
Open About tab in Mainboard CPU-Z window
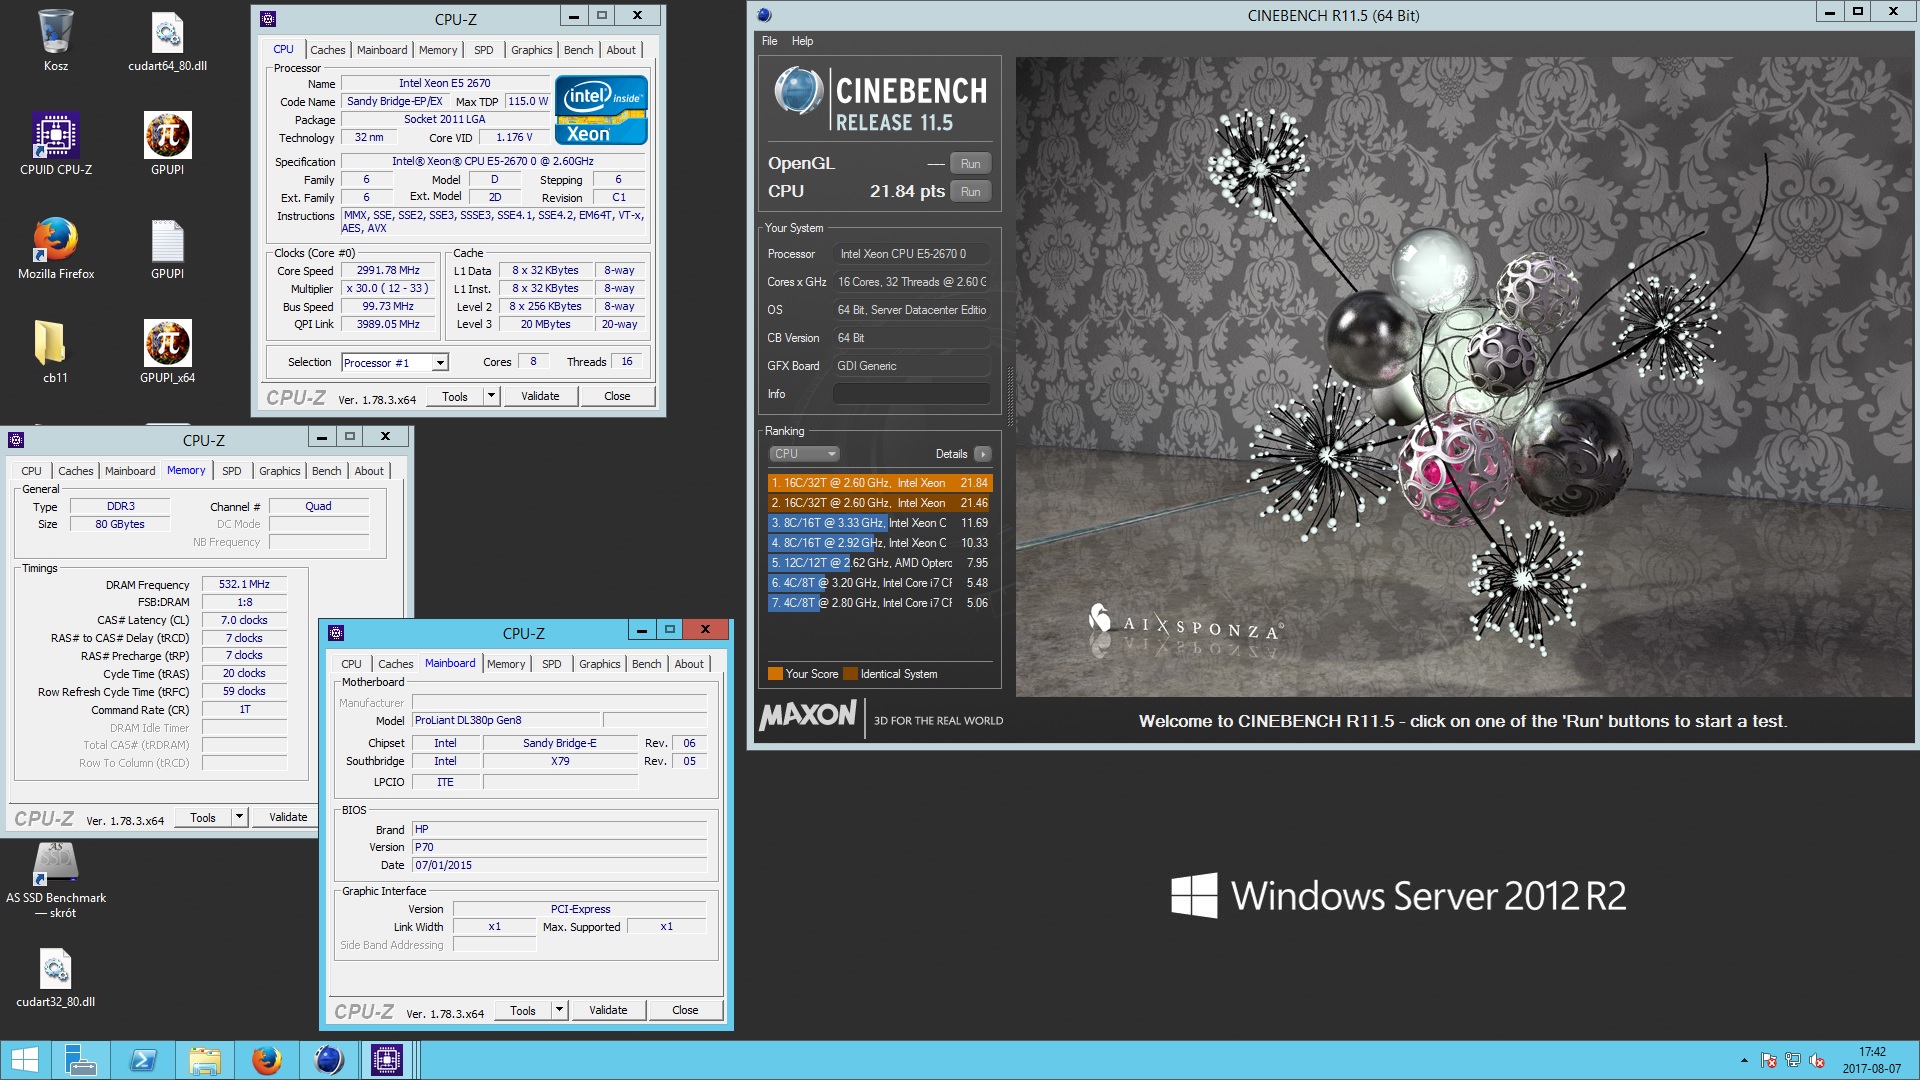point(689,664)
